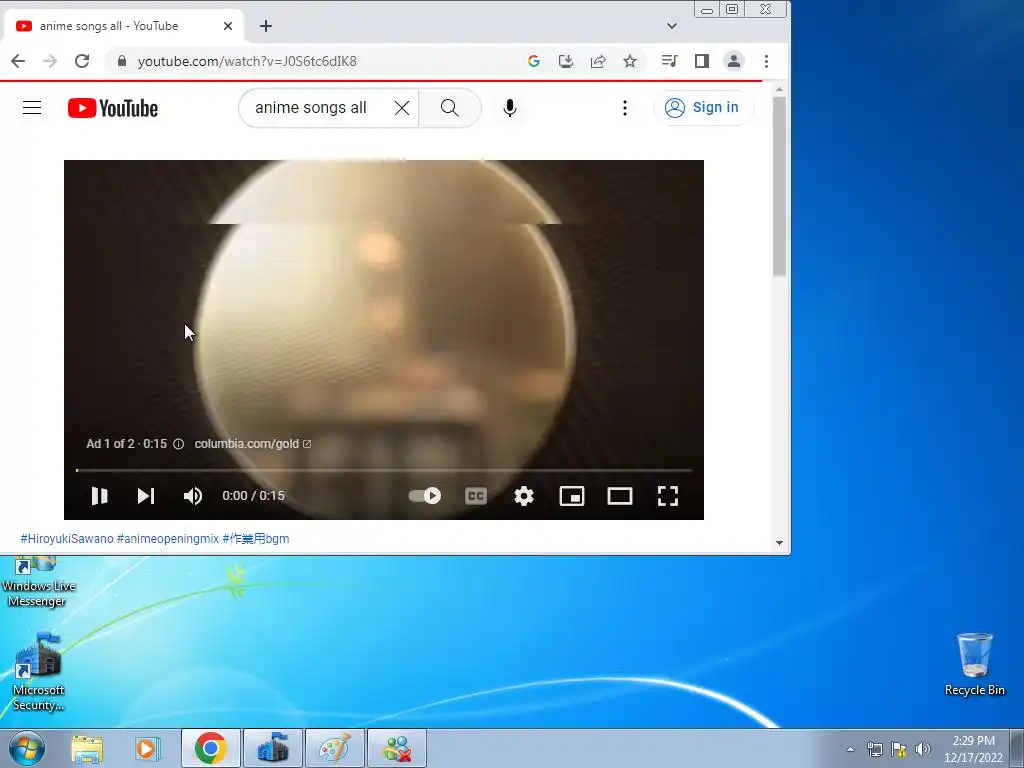Click the Google icon in address bar
This screenshot has width=1024, height=768.
pyautogui.click(x=534, y=61)
